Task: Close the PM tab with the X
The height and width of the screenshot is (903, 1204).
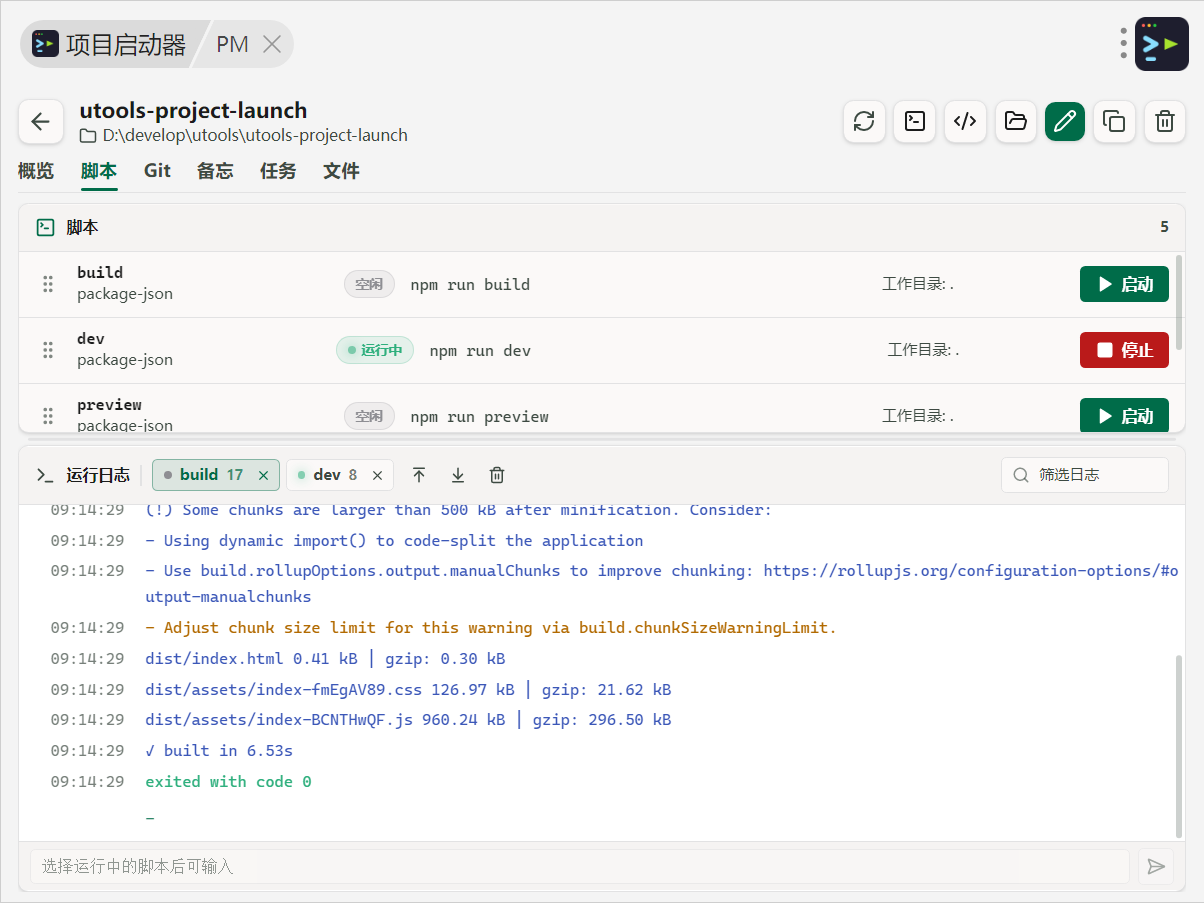Action: point(271,44)
